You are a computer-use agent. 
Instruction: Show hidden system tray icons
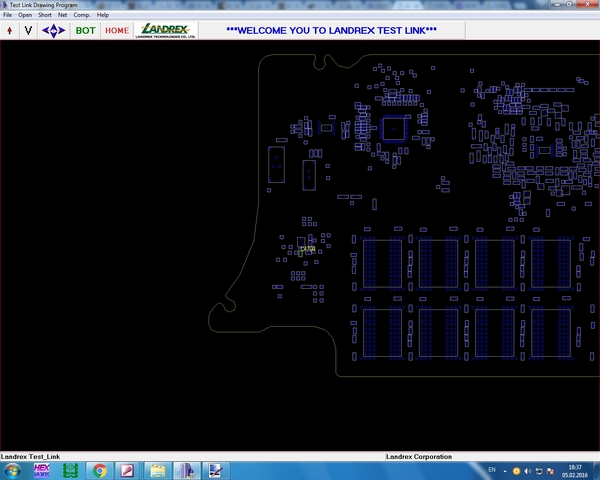504,470
